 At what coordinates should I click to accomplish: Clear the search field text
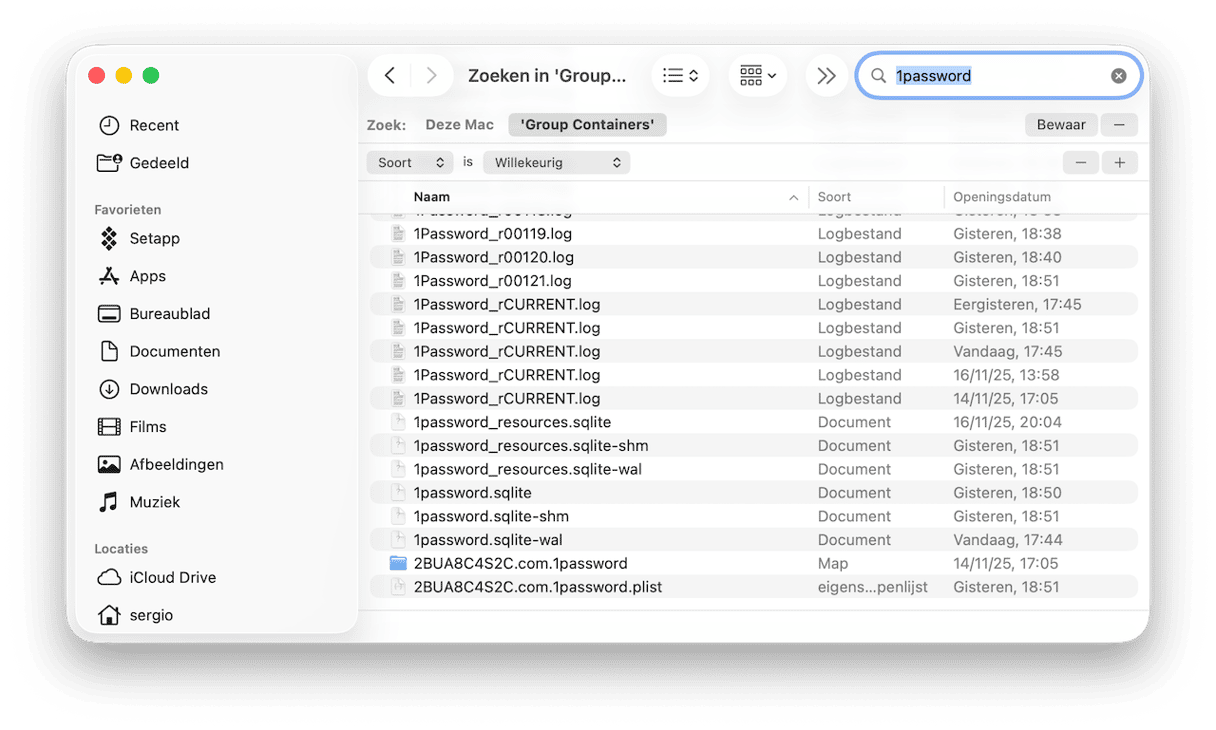coord(1118,76)
